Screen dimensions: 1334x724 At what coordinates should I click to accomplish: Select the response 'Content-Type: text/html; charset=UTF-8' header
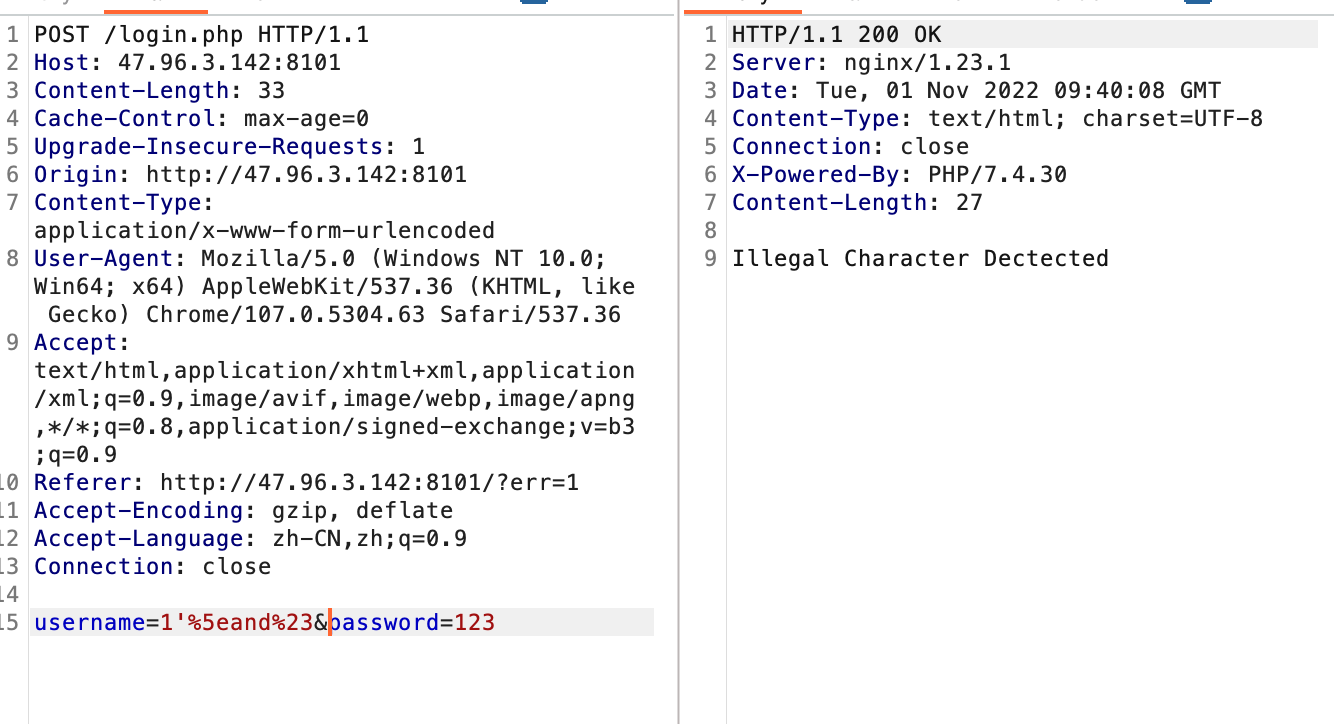(x=998, y=119)
